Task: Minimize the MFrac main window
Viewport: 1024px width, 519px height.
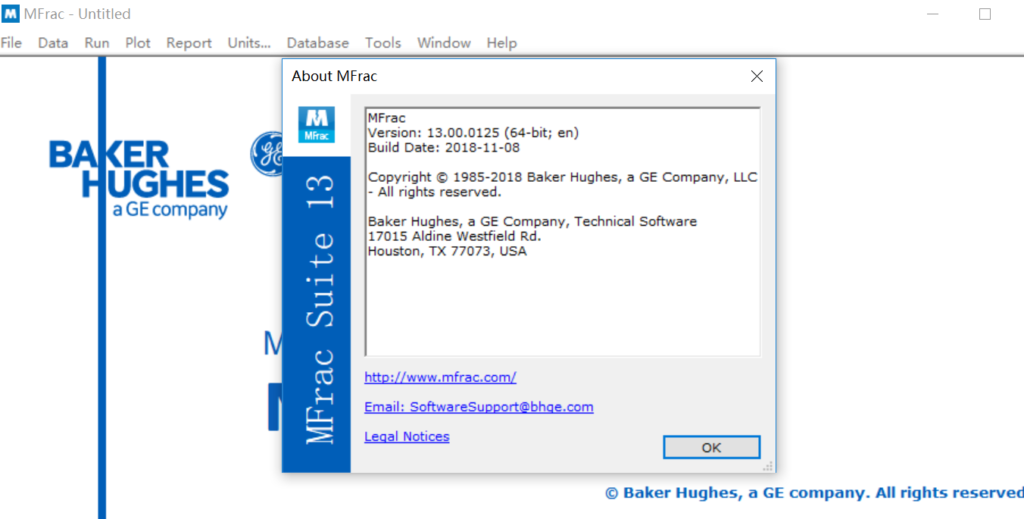Action: tap(933, 14)
